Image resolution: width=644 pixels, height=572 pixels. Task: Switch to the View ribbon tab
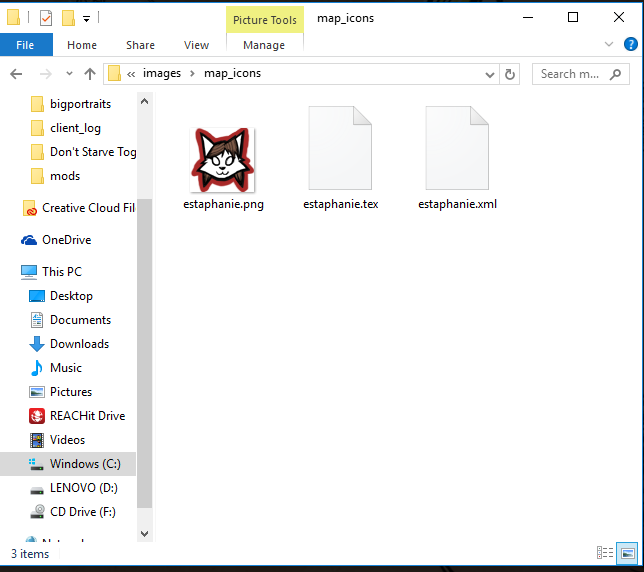(x=196, y=45)
